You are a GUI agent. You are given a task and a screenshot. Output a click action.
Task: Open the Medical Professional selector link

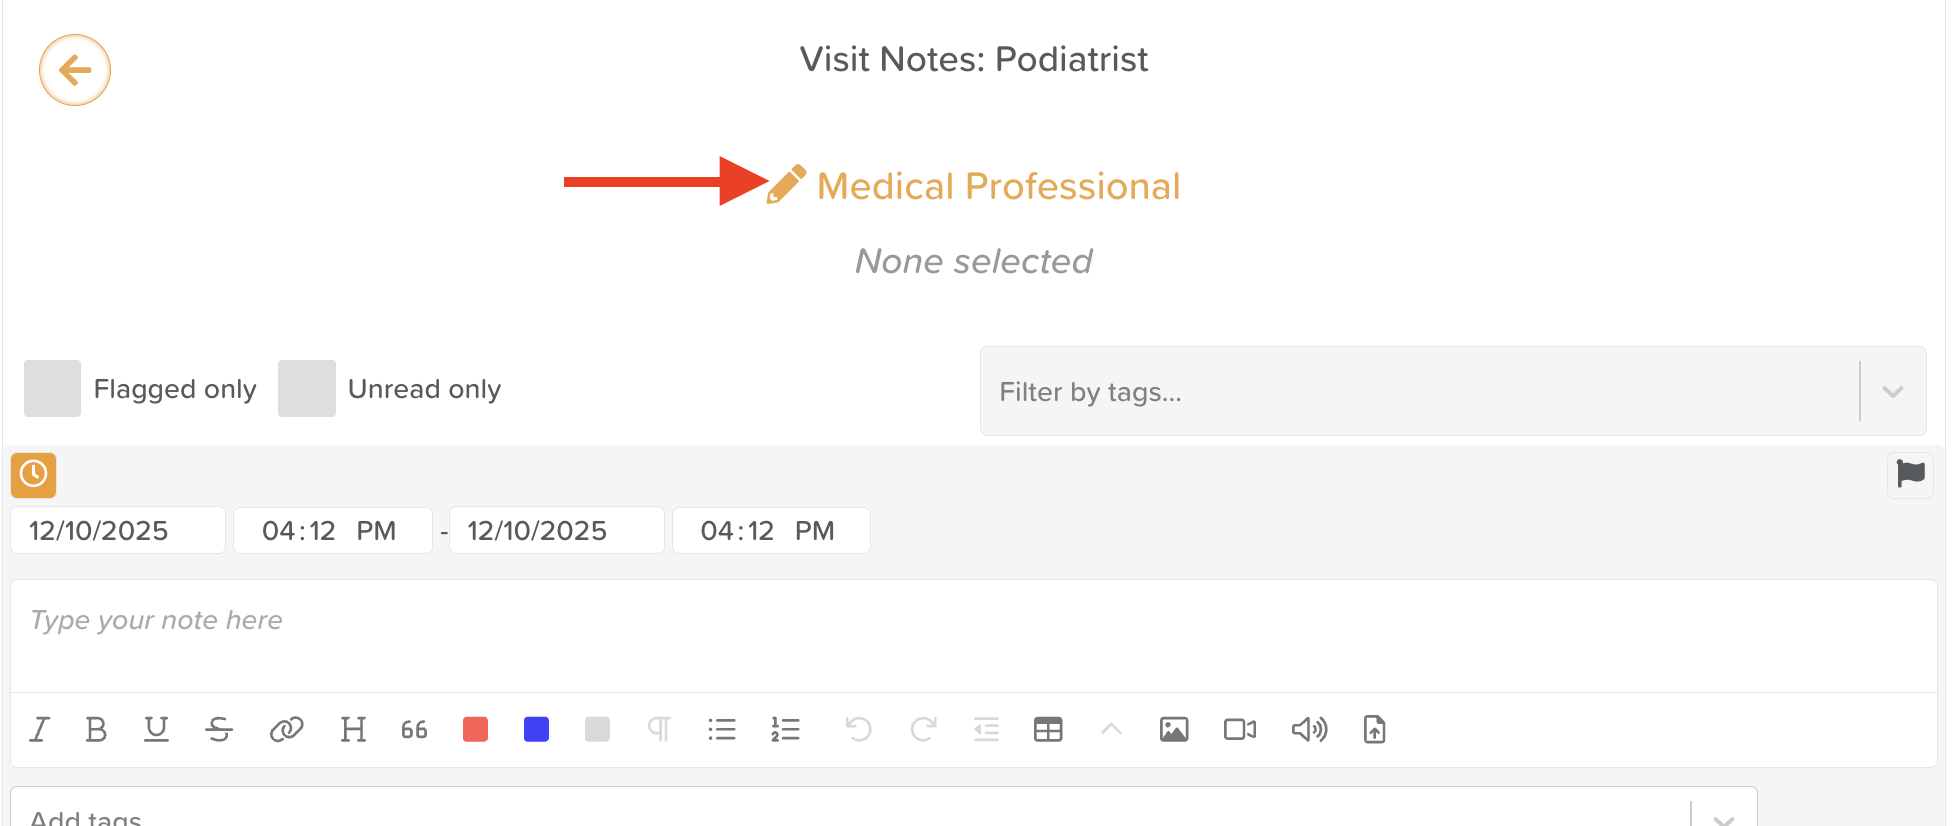998,187
